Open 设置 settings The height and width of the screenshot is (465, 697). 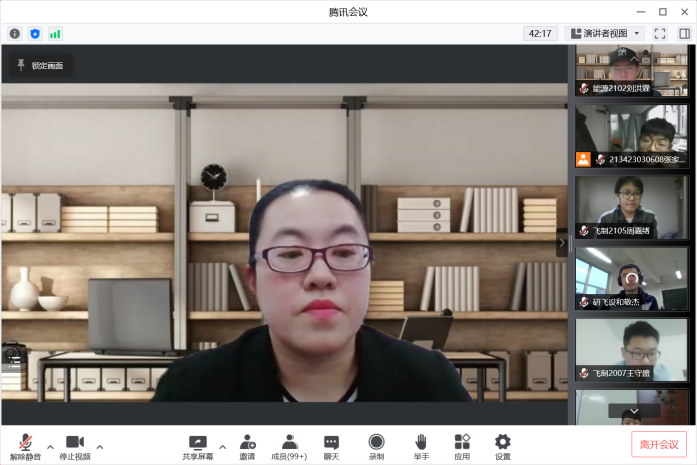pos(503,446)
